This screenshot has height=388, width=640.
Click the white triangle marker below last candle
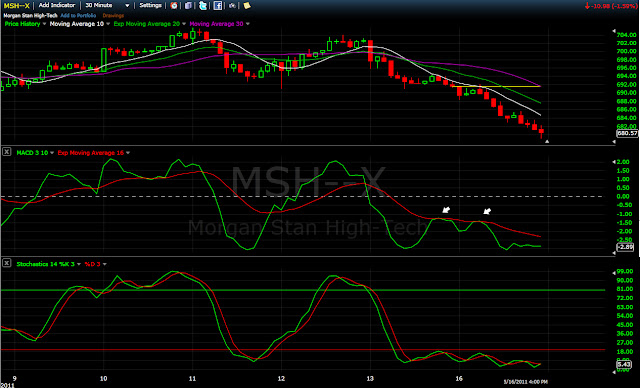[x=547, y=142]
